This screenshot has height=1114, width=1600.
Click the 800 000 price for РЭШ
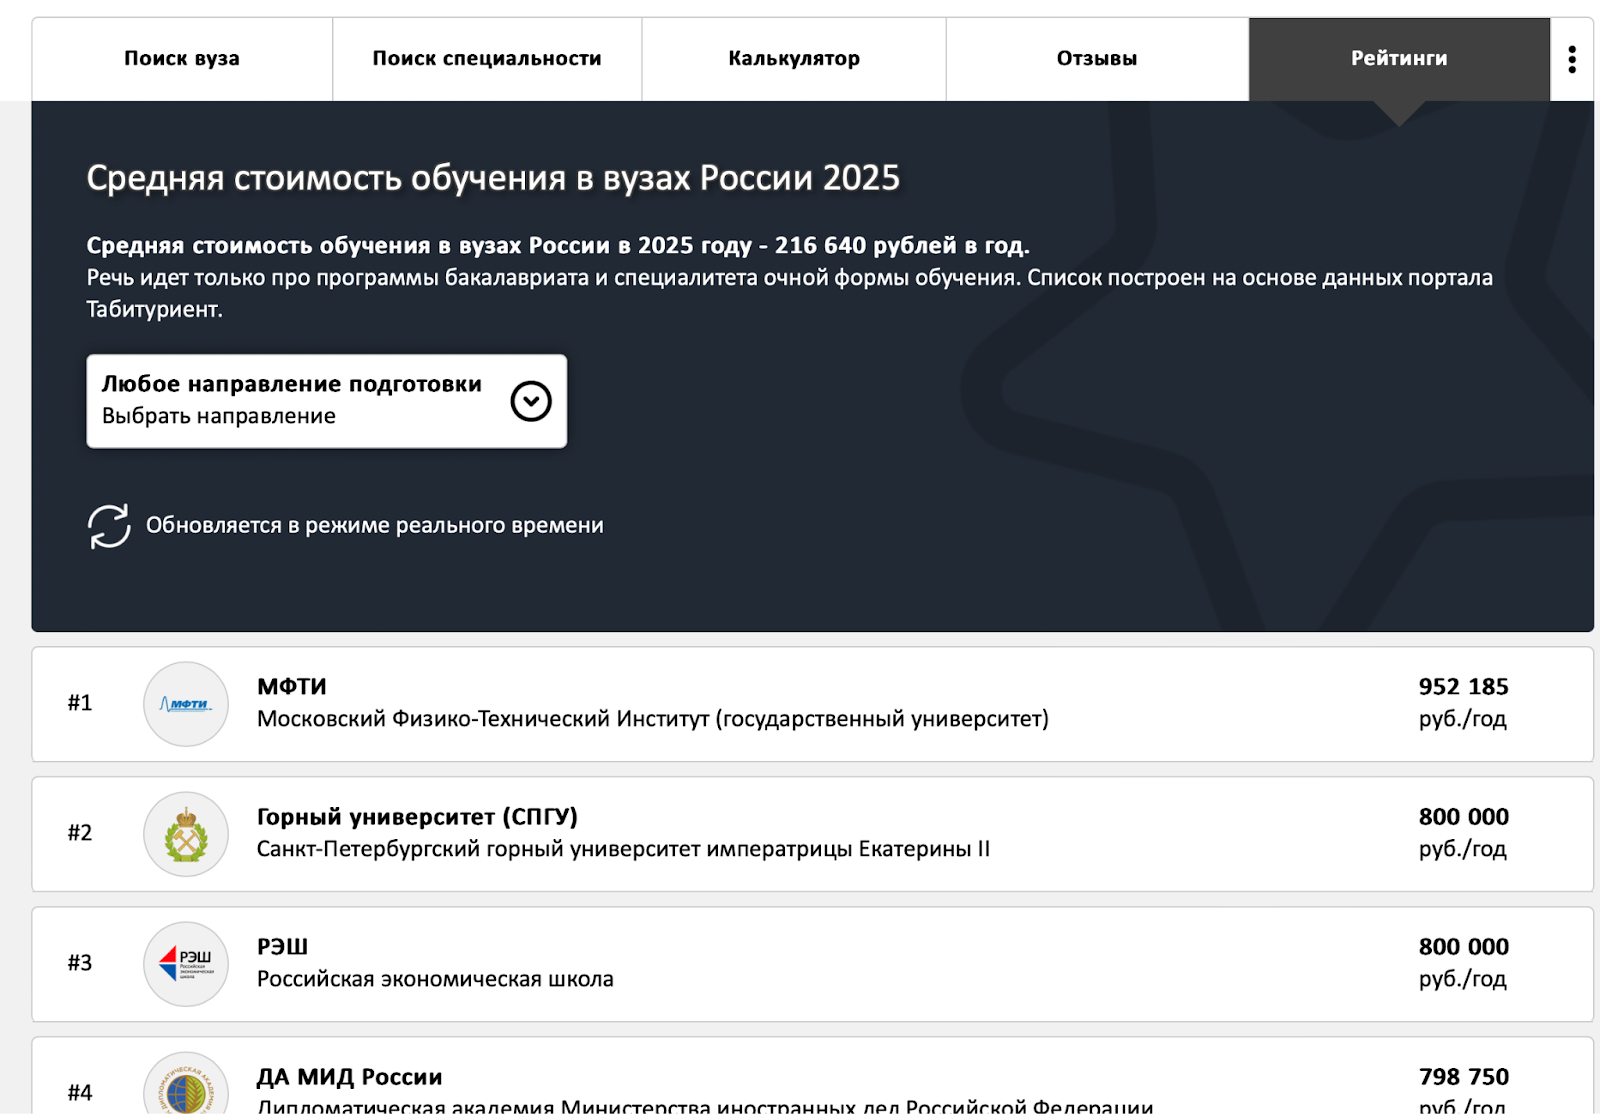[x=1463, y=947]
